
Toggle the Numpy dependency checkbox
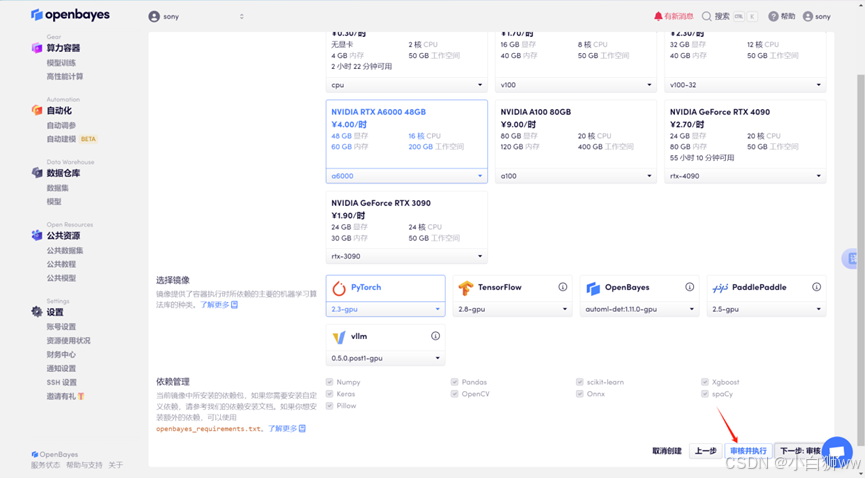329,382
